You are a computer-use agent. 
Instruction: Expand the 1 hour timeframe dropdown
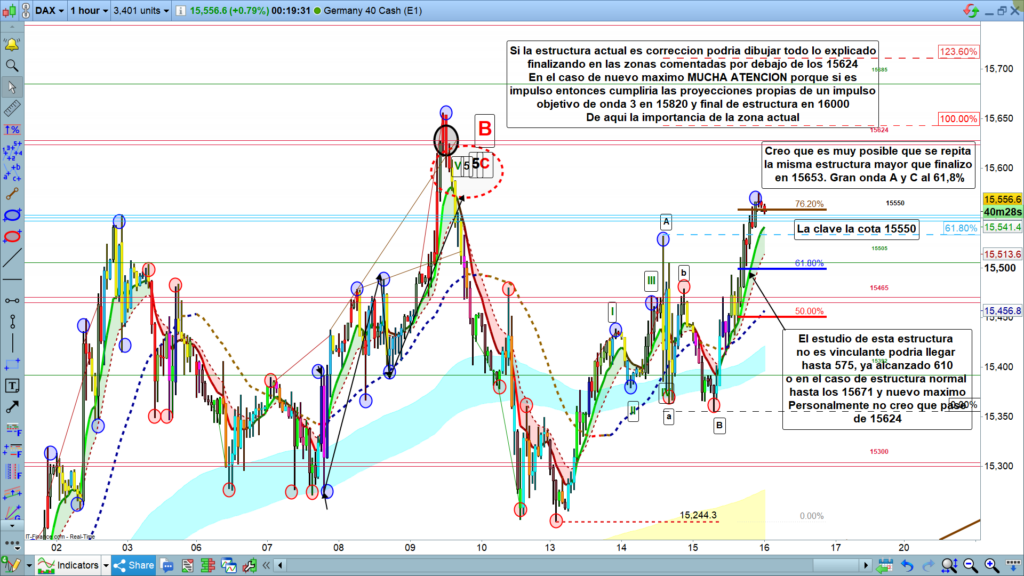(x=88, y=11)
